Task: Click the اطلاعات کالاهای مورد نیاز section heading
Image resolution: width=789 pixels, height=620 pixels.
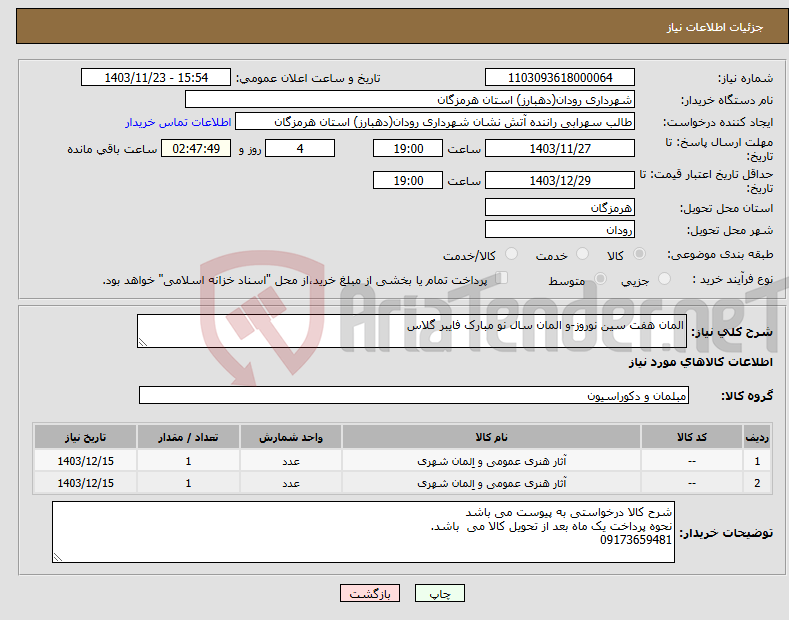Action: 700,362
